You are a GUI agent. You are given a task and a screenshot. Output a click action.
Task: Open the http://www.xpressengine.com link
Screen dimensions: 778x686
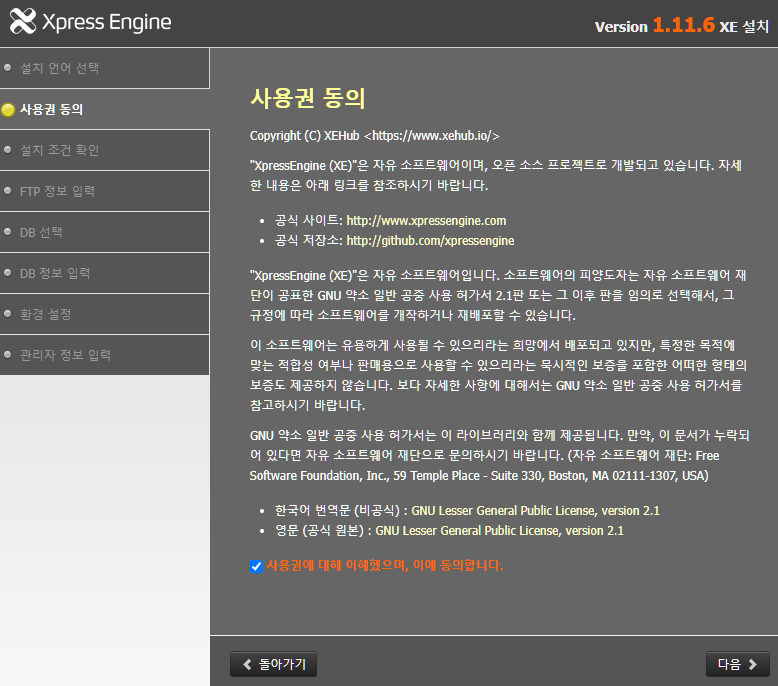click(426, 221)
